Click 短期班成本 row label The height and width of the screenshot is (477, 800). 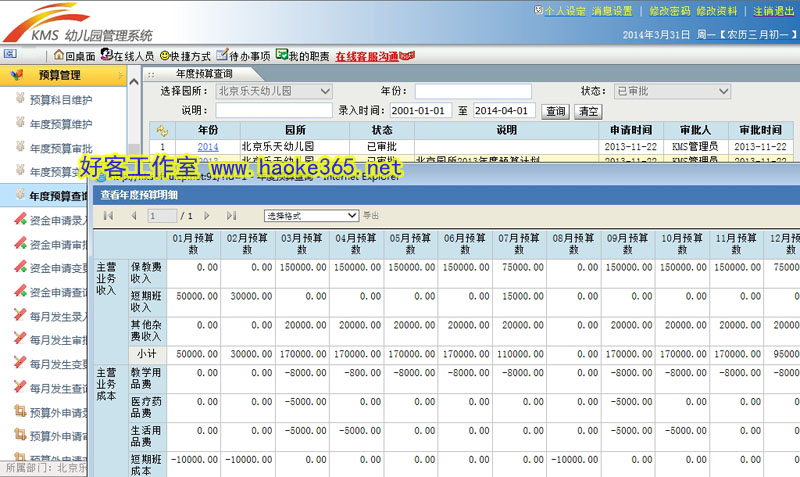pyautogui.click(x=146, y=465)
